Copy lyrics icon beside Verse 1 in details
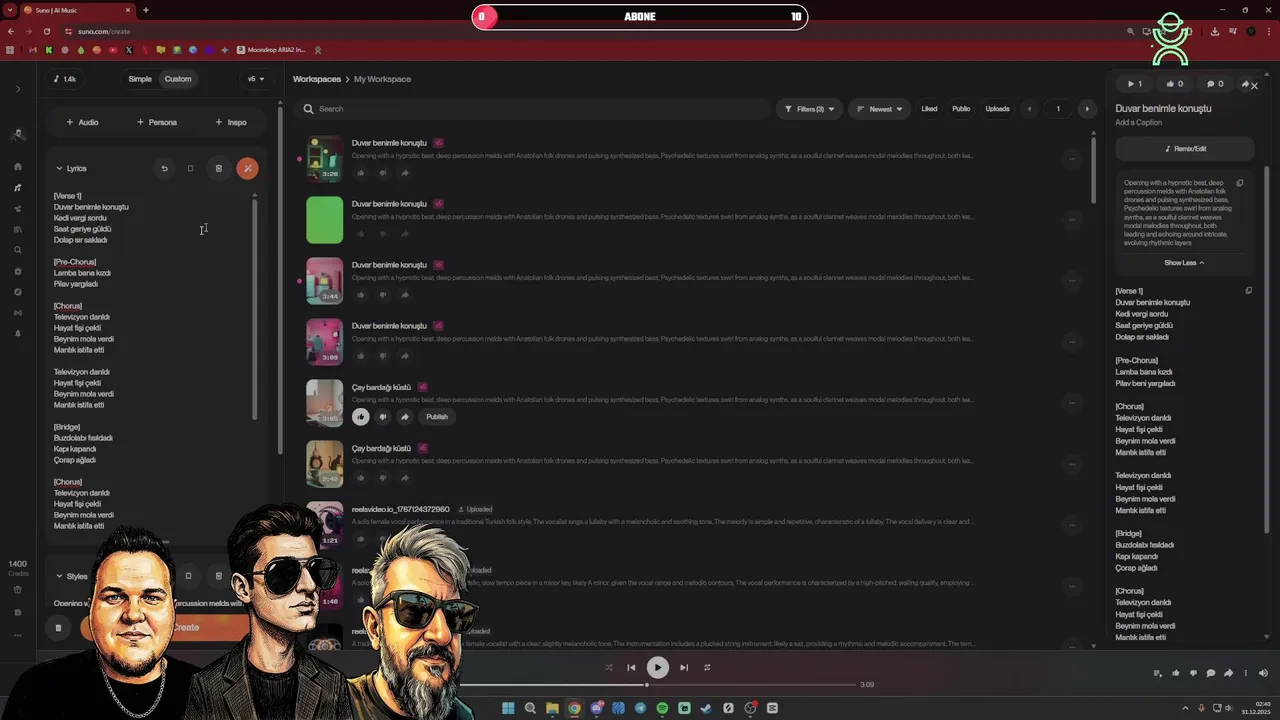1280x720 pixels. [1248, 291]
